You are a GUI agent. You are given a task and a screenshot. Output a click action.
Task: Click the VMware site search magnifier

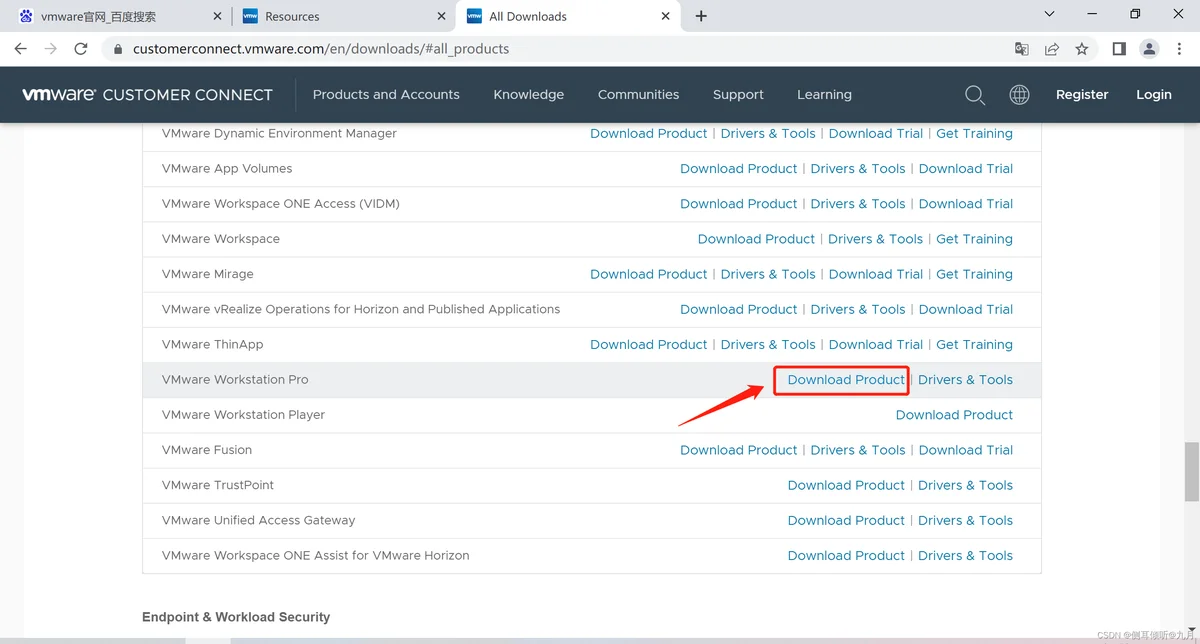coord(975,95)
